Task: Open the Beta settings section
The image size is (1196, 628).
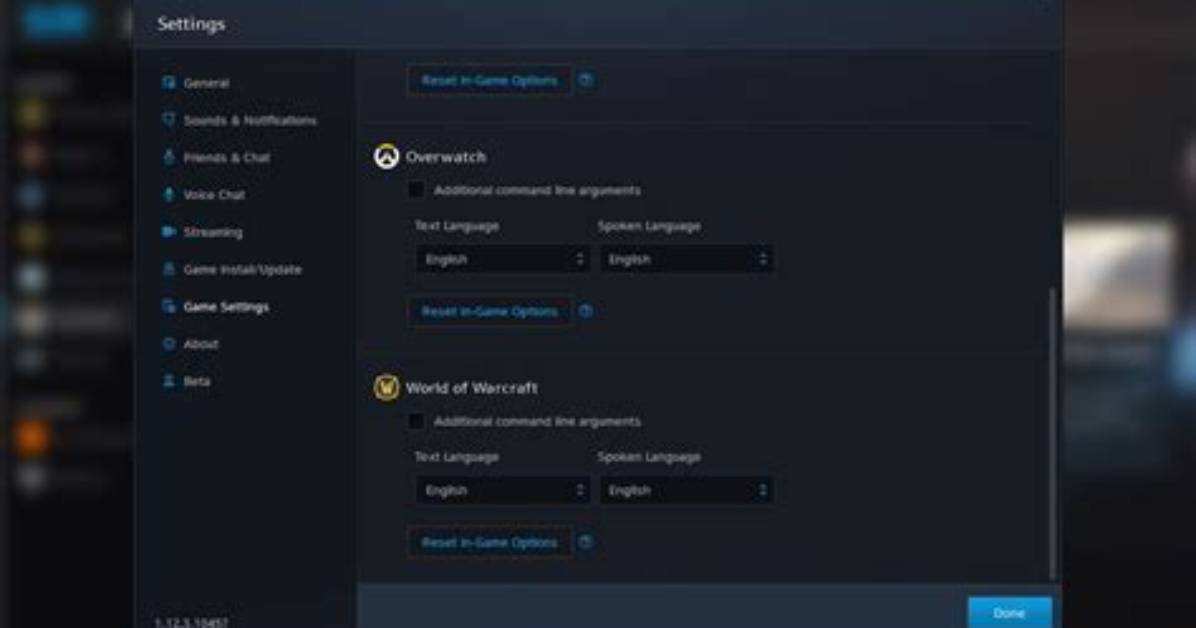Action: tap(196, 382)
